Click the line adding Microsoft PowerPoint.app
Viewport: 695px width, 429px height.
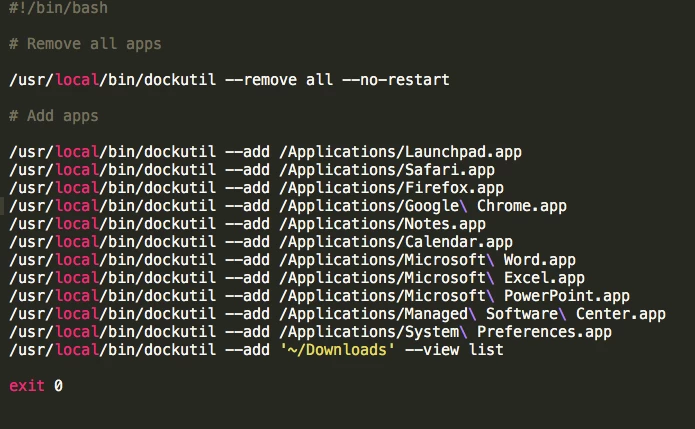click(x=319, y=296)
